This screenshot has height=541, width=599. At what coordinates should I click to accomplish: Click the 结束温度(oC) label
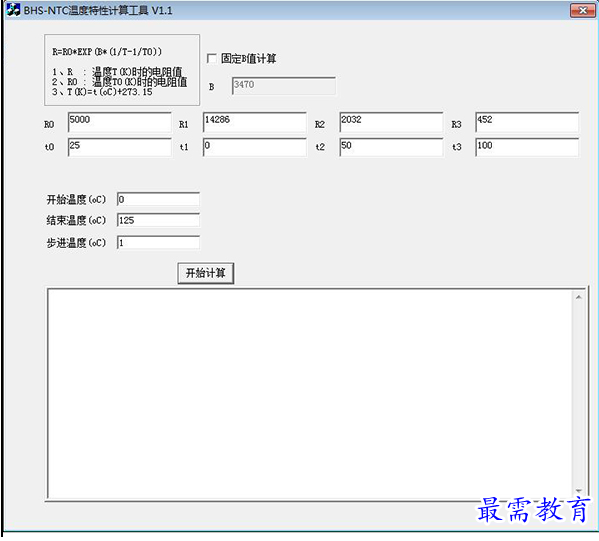pos(76,220)
